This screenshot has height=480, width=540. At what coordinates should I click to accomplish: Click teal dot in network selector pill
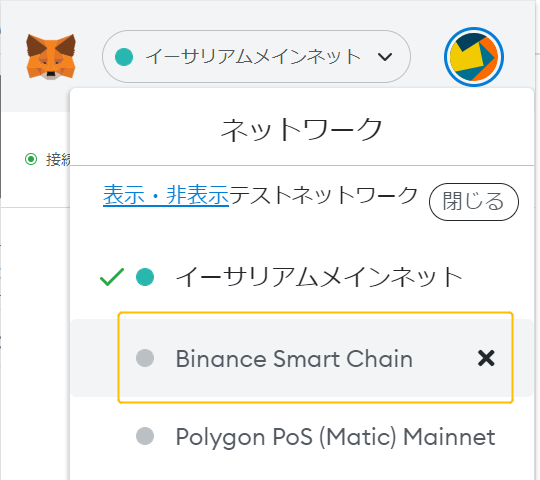[x=124, y=57]
